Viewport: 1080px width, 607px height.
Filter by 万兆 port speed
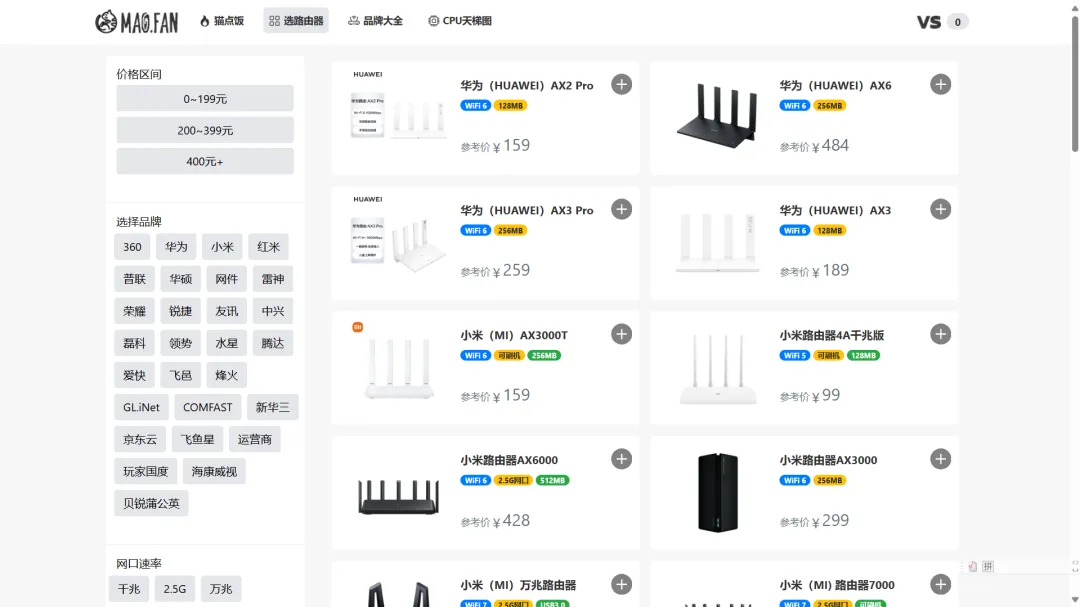coord(221,589)
